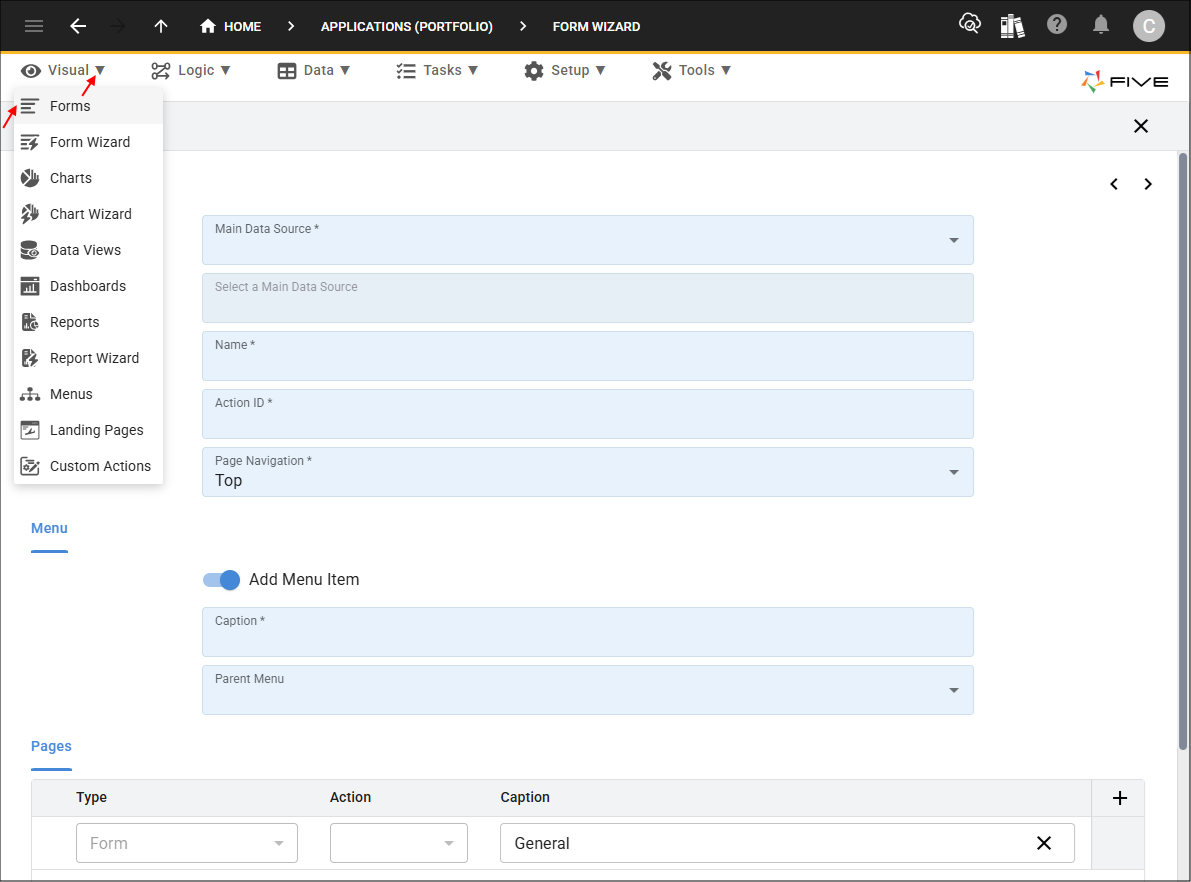Click the vertical scrollbar
This screenshot has height=882, width=1191.
1183,451
